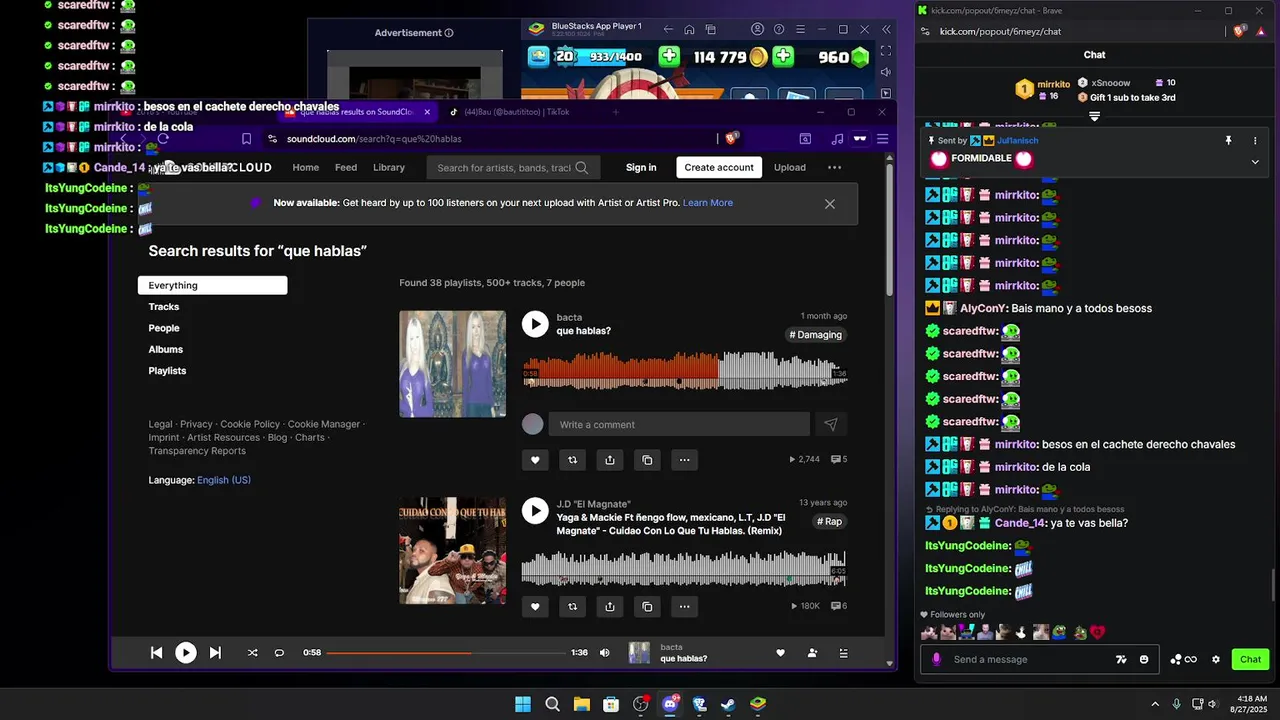Mute volume in SoundCloud player bar
Screen dimensions: 1280x720
(x=604, y=653)
